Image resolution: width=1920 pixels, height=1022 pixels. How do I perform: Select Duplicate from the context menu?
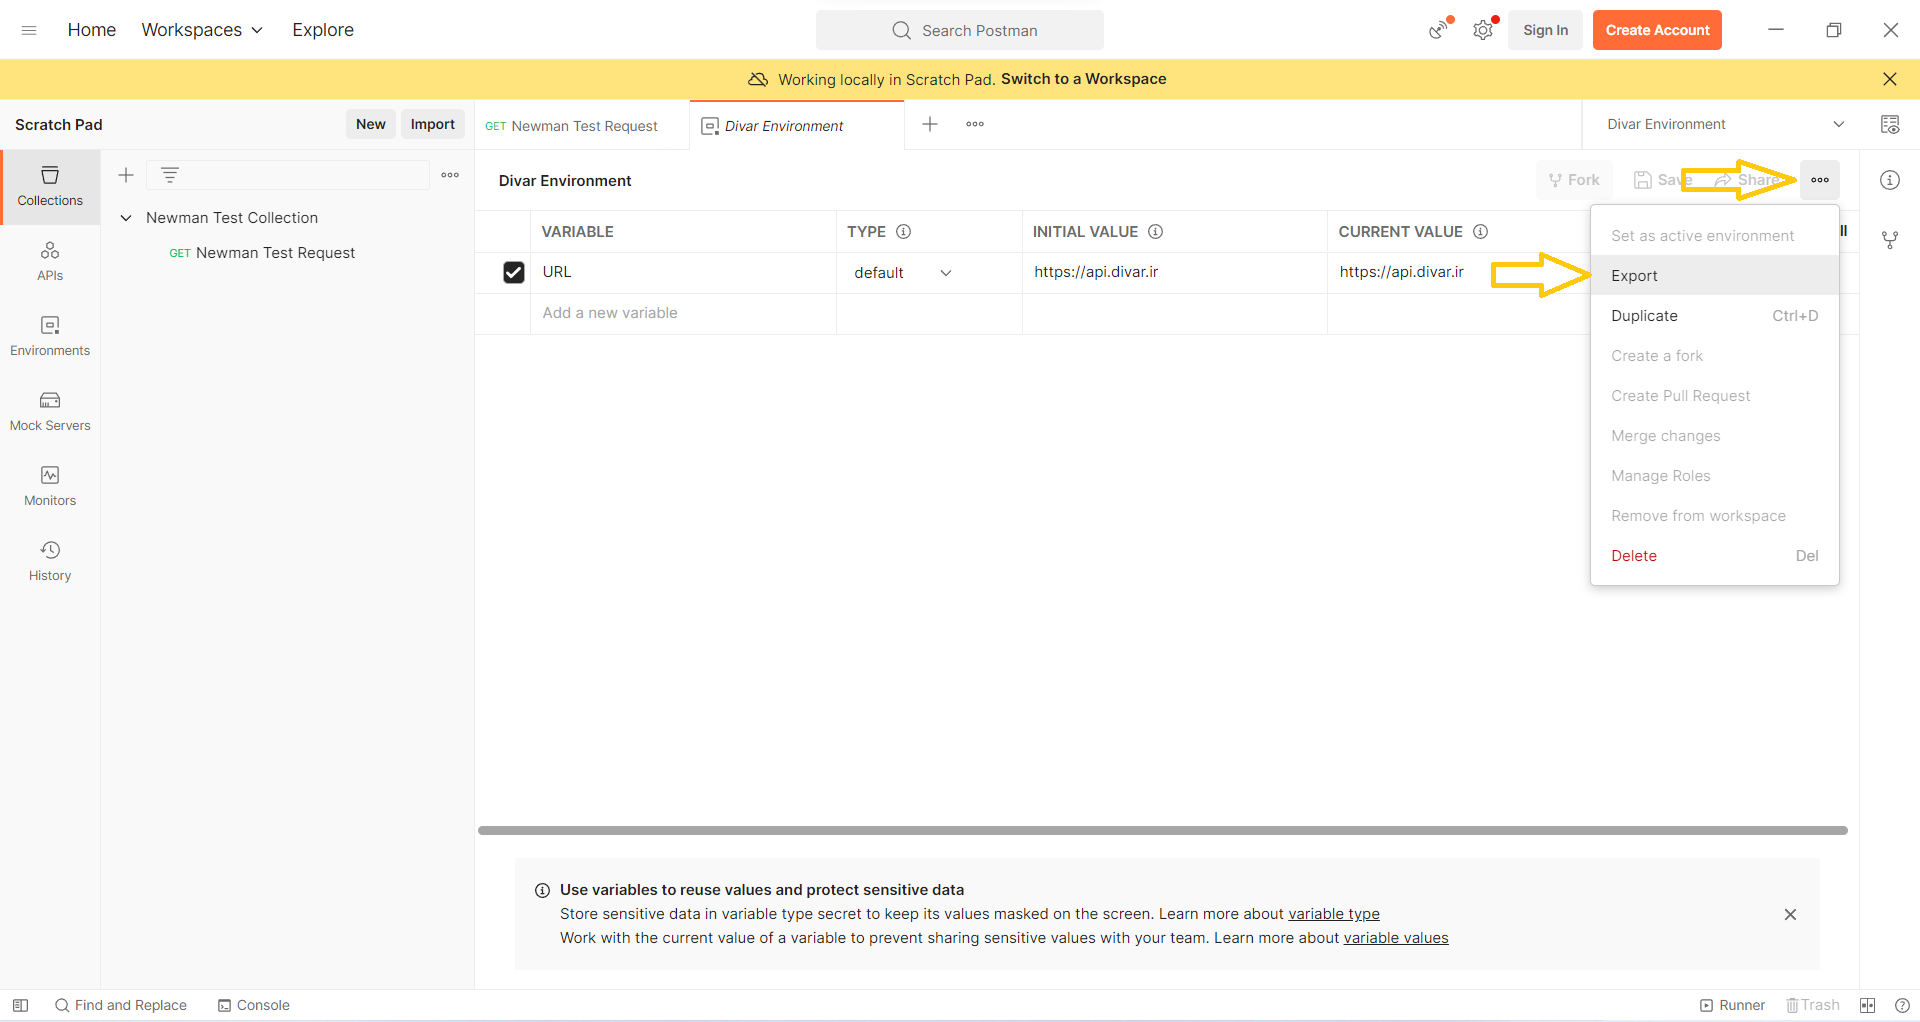1715,315
